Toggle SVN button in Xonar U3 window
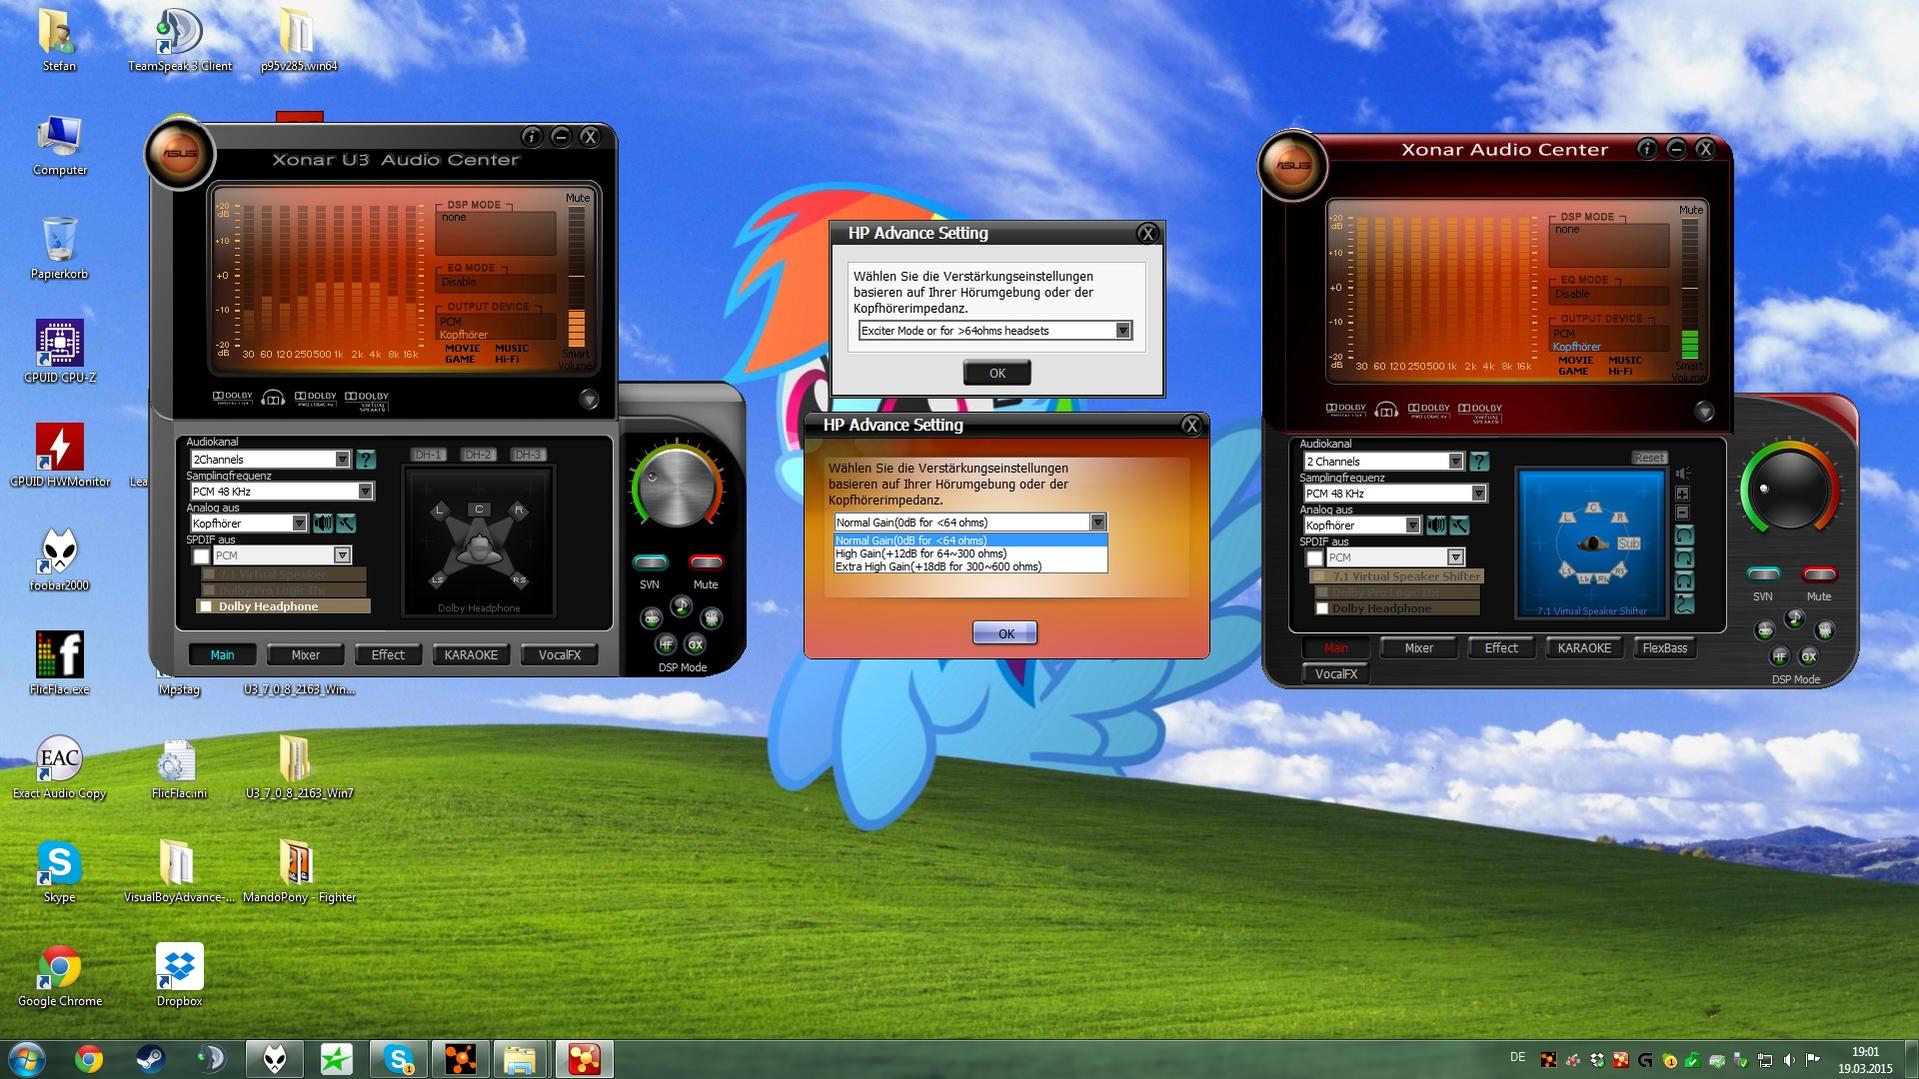 pyautogui.click(x=650, y=562)
